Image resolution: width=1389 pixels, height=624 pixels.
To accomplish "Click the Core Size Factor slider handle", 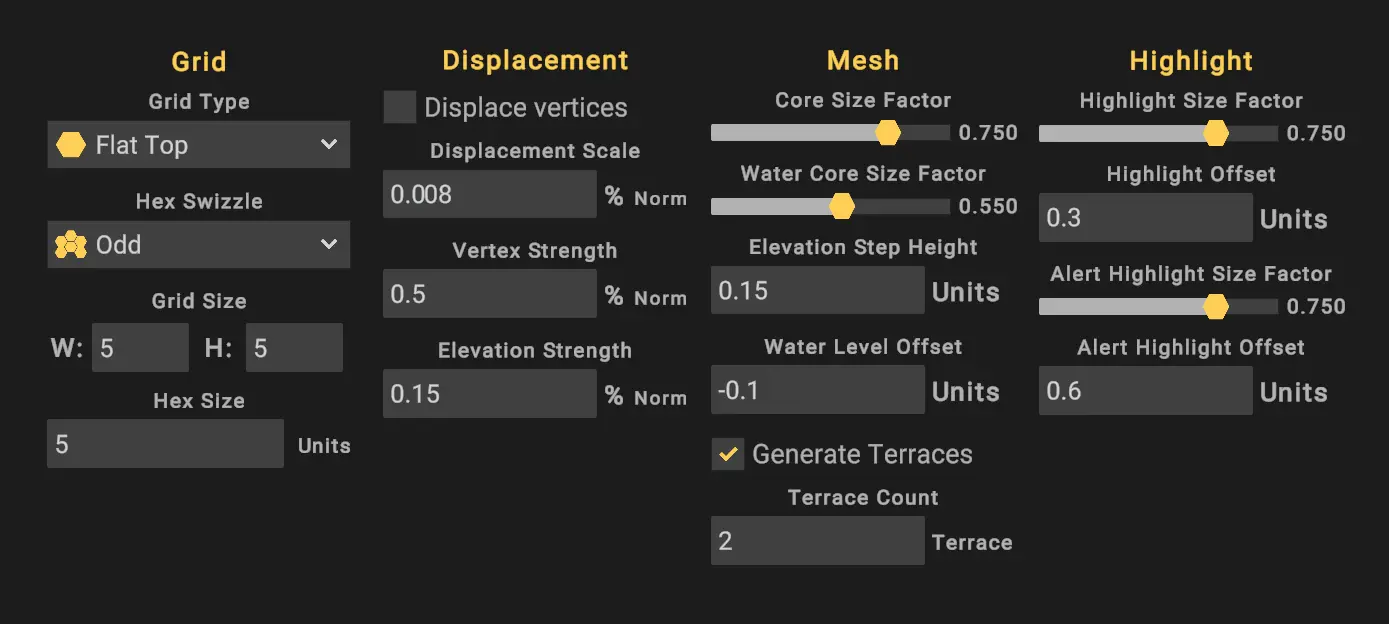I will 887,133.
